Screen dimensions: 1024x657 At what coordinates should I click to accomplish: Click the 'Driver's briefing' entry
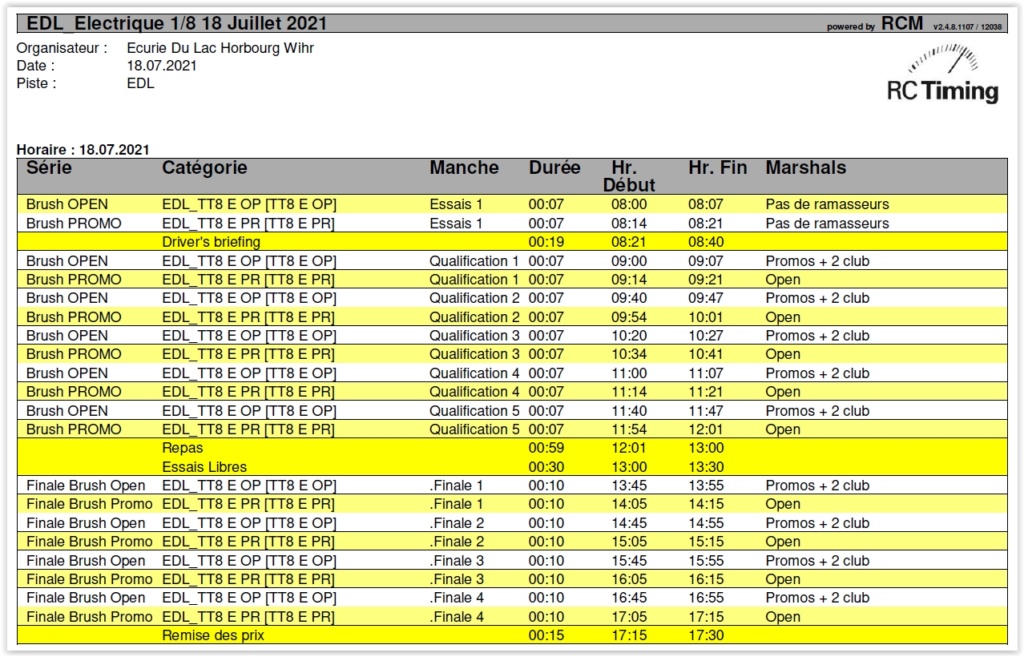click(211, 242)
